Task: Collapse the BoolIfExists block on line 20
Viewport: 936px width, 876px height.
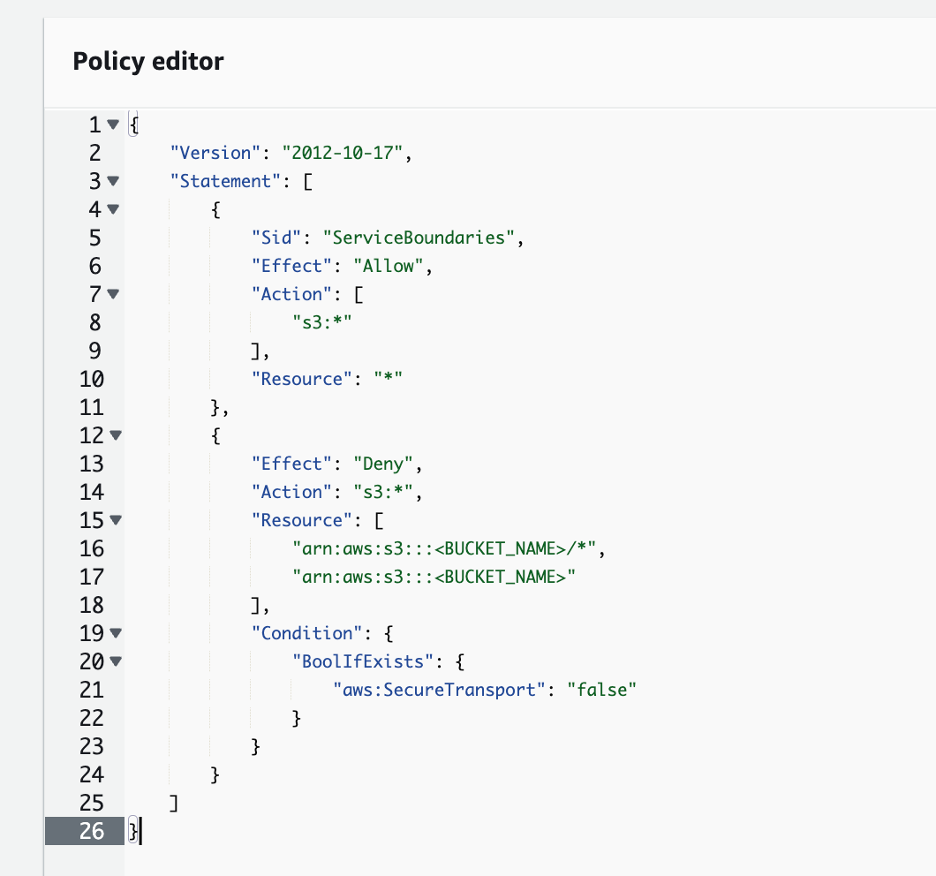Action: coord(116,661)
